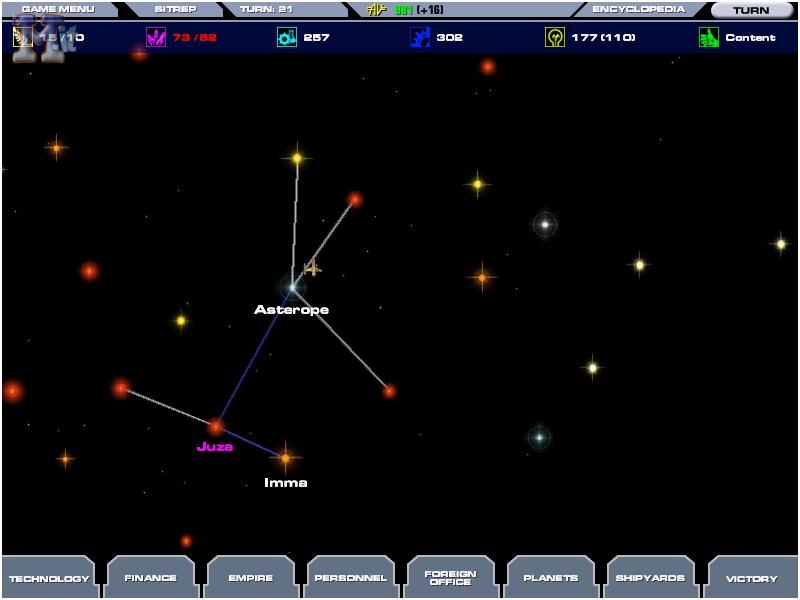Image resolution: width=800 pixels, height=600 pixels.
Task: Select the Asterope star system
Action: point(292,288)
